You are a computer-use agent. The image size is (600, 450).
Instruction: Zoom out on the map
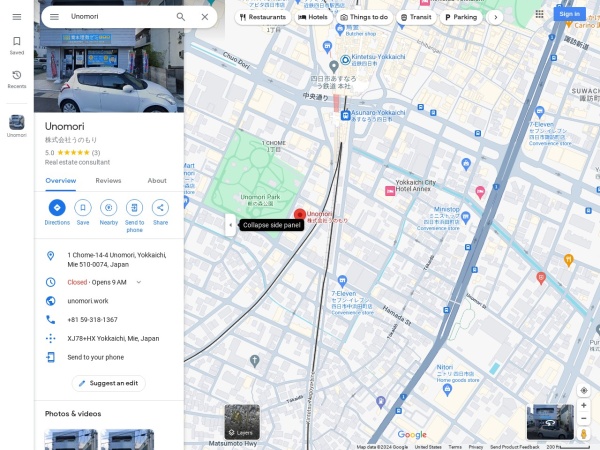[584, 419]
